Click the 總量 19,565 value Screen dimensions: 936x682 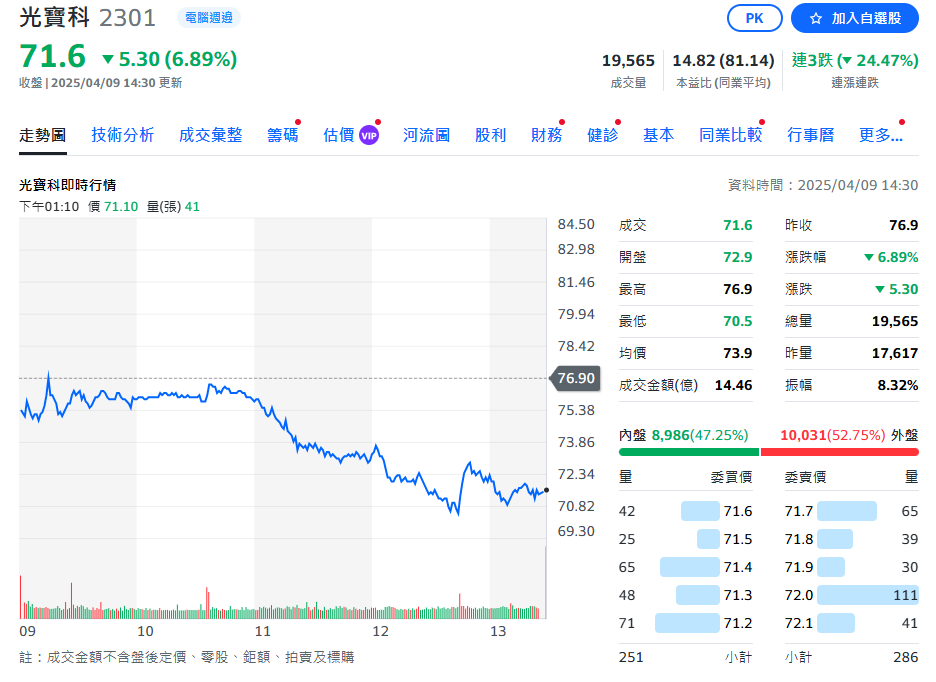tap(895, 321)
